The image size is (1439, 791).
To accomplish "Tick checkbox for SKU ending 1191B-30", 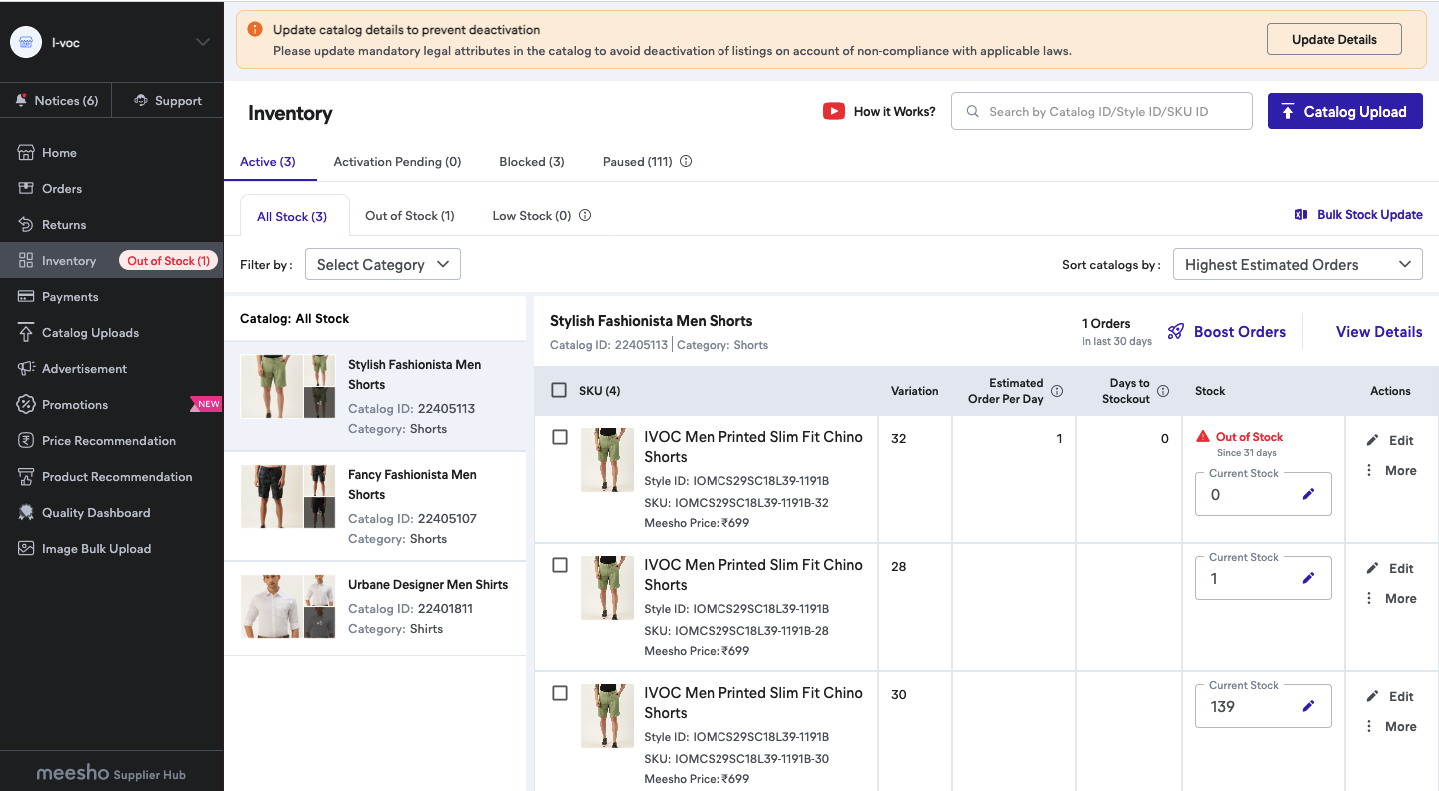I will (x=560, y=693).
